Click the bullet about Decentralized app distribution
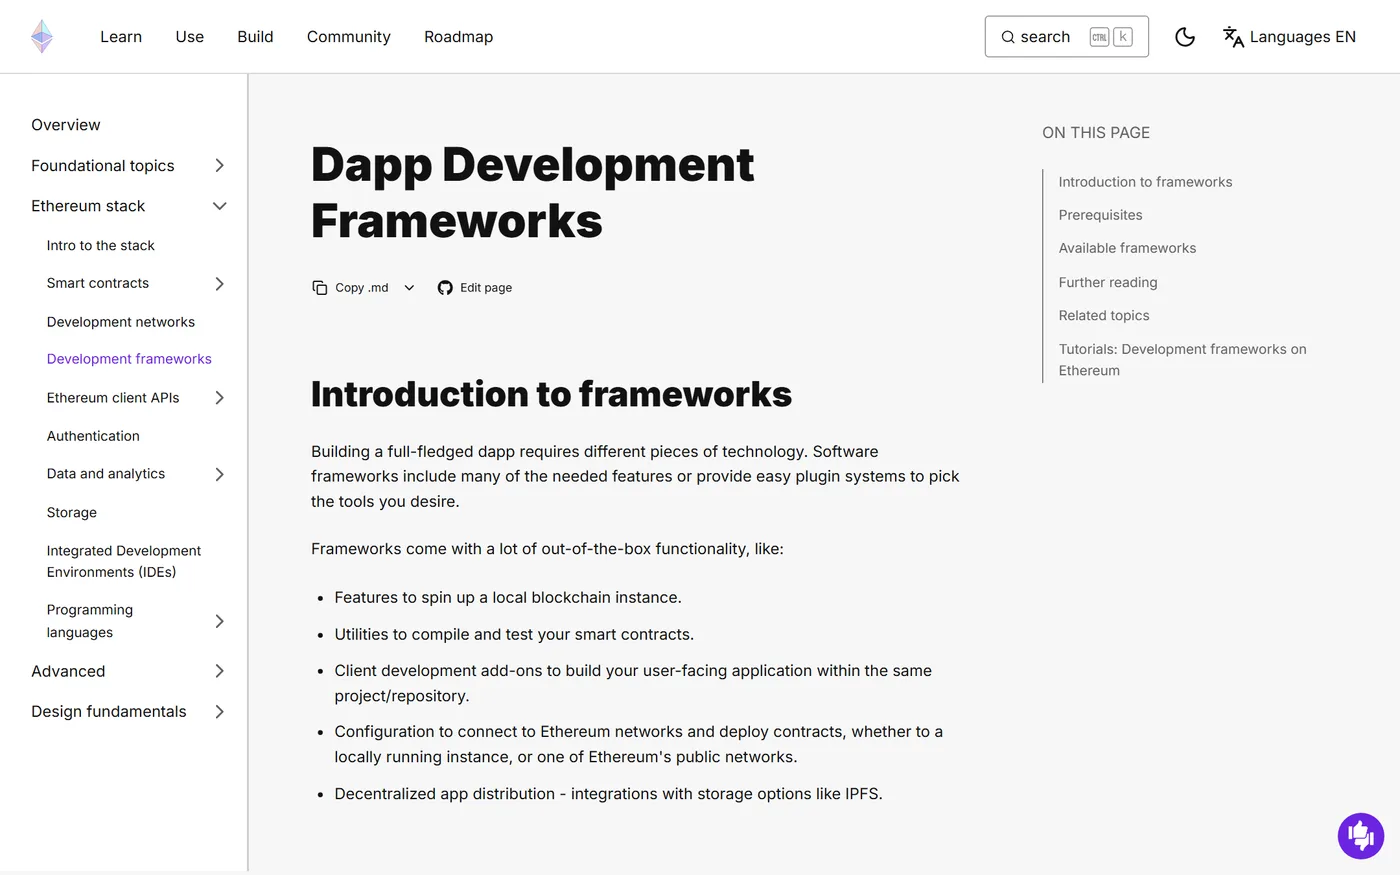The height and width of the screenshot is (875, 1400). point(608,794)
